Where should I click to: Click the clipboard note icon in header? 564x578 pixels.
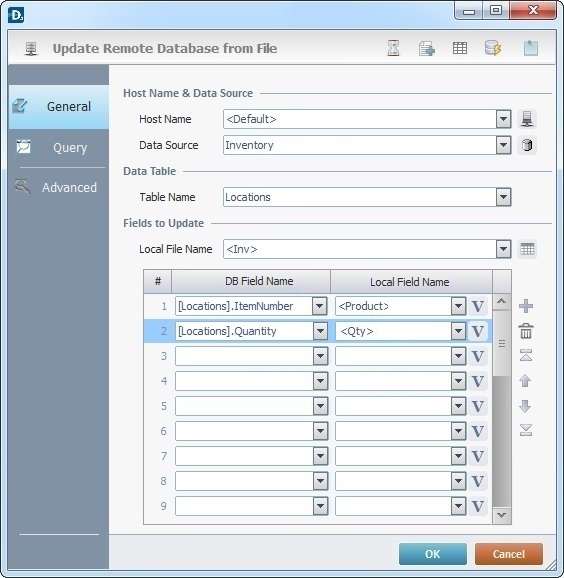[531, 48]
